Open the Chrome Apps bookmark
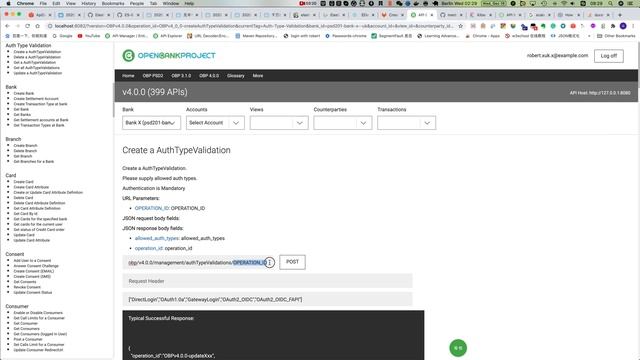640x360 pixels. 482,36
